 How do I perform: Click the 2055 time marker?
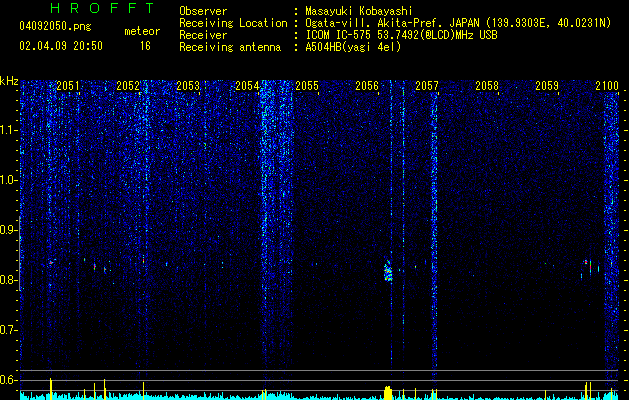(x=307, y=86)
